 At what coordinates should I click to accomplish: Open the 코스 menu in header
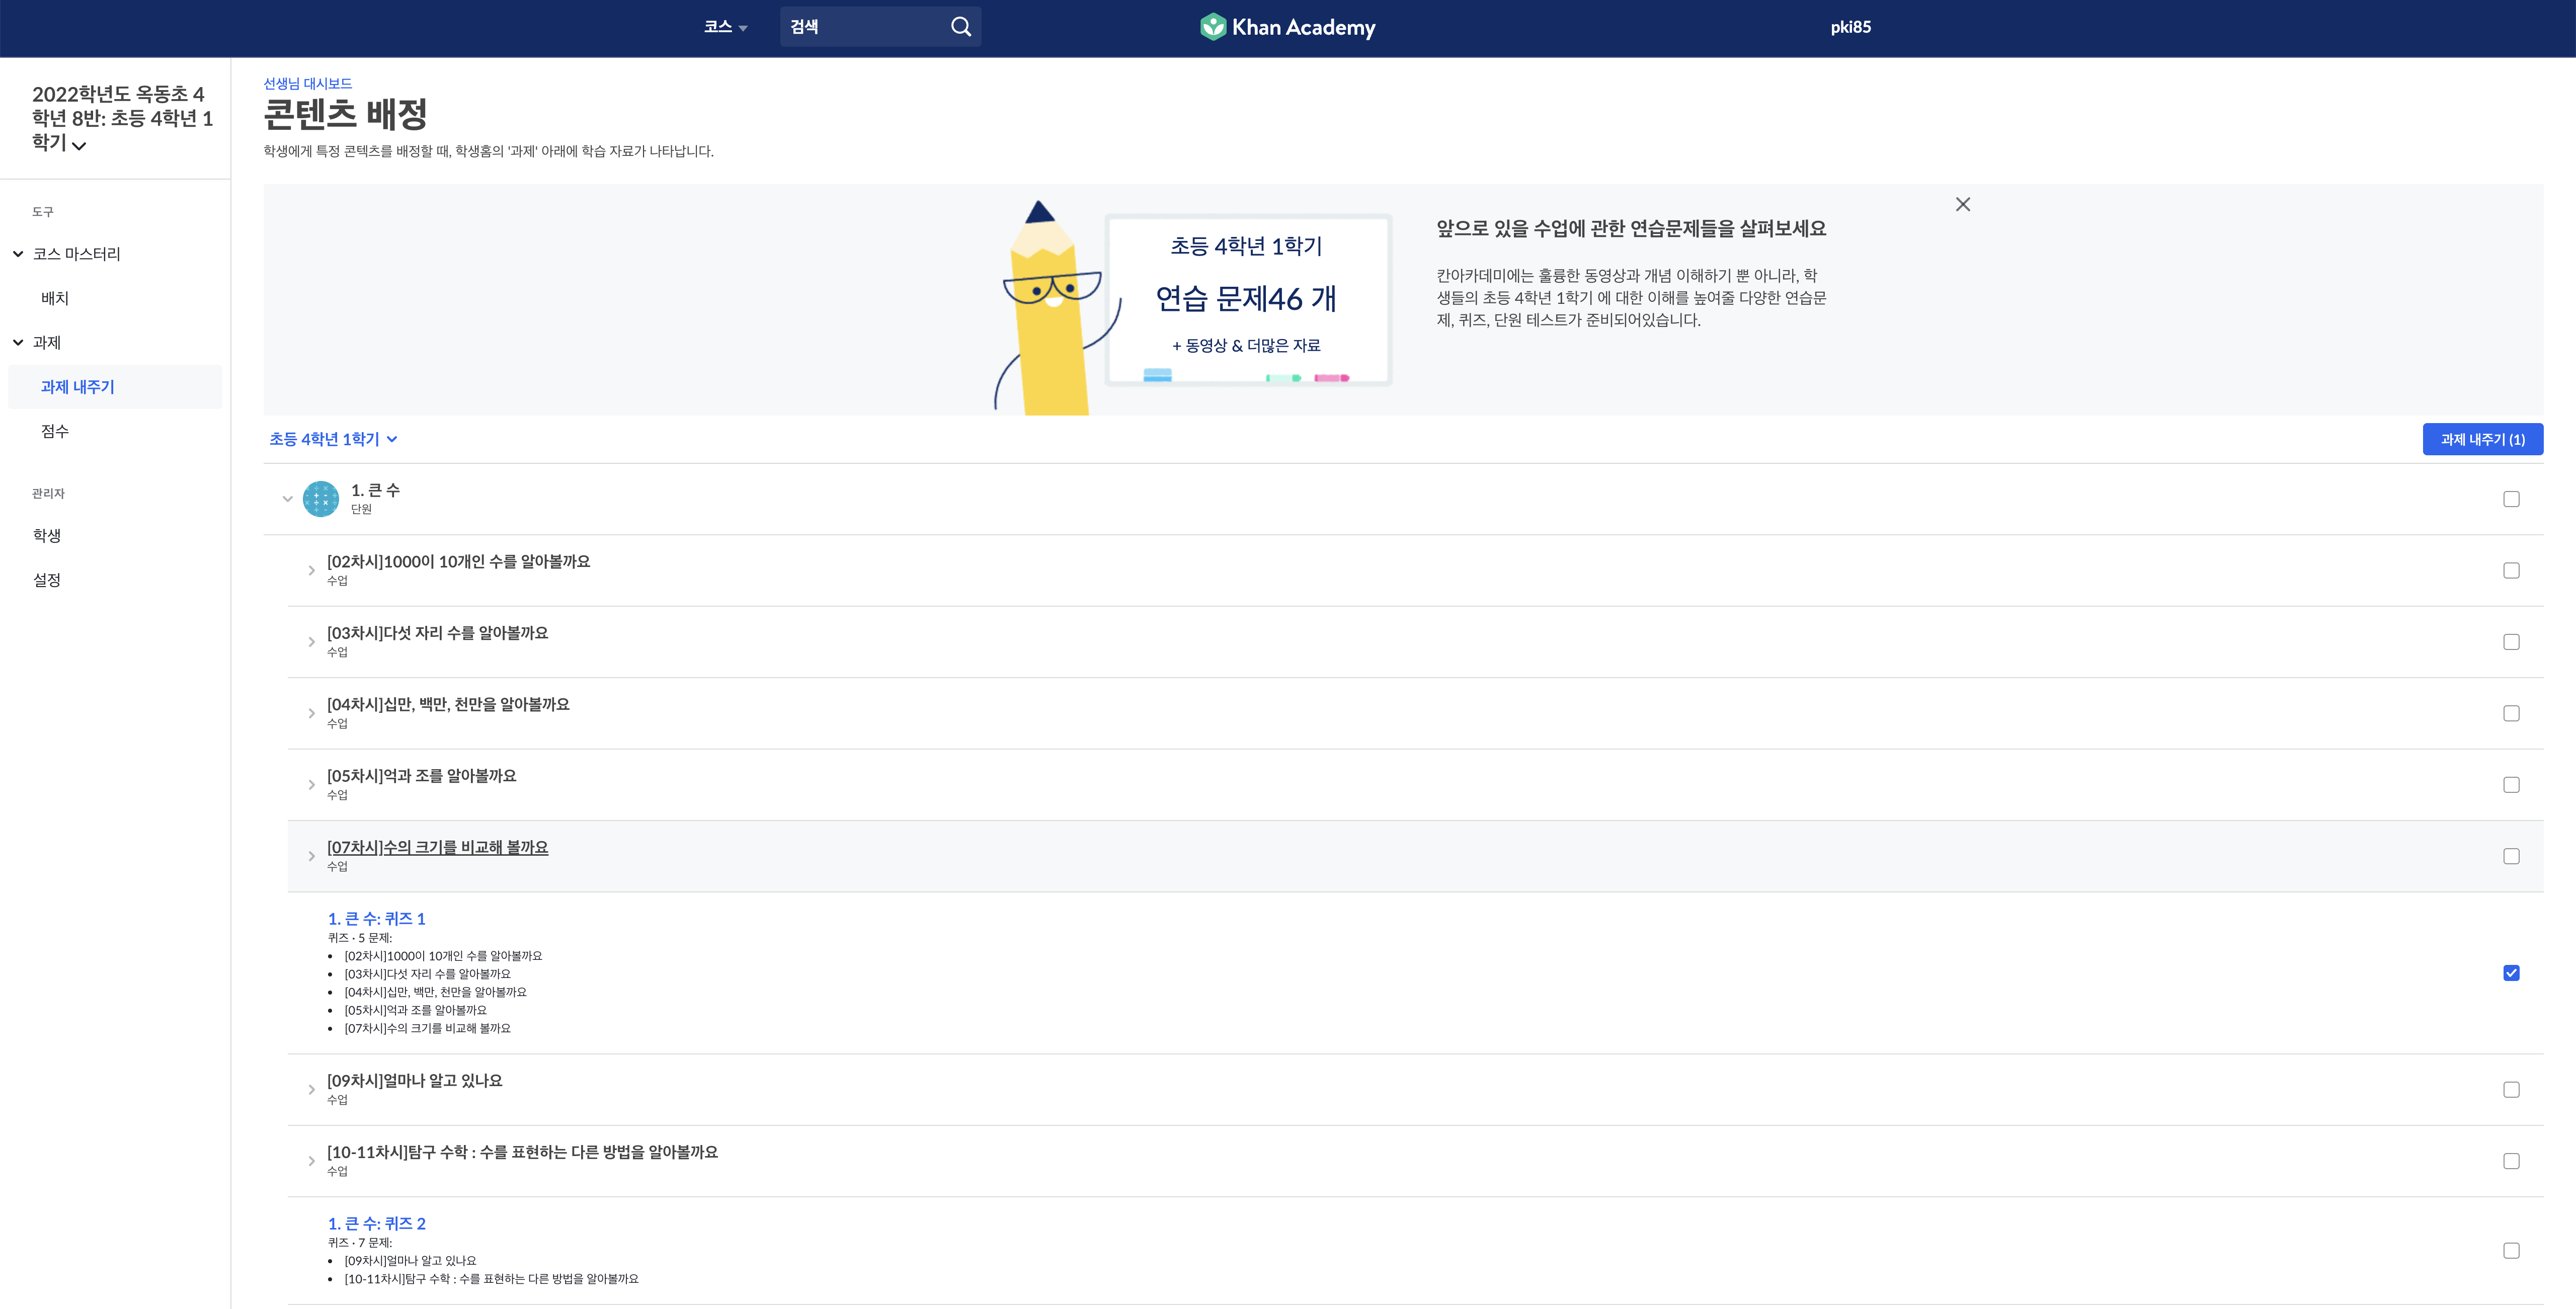[725, 27]
